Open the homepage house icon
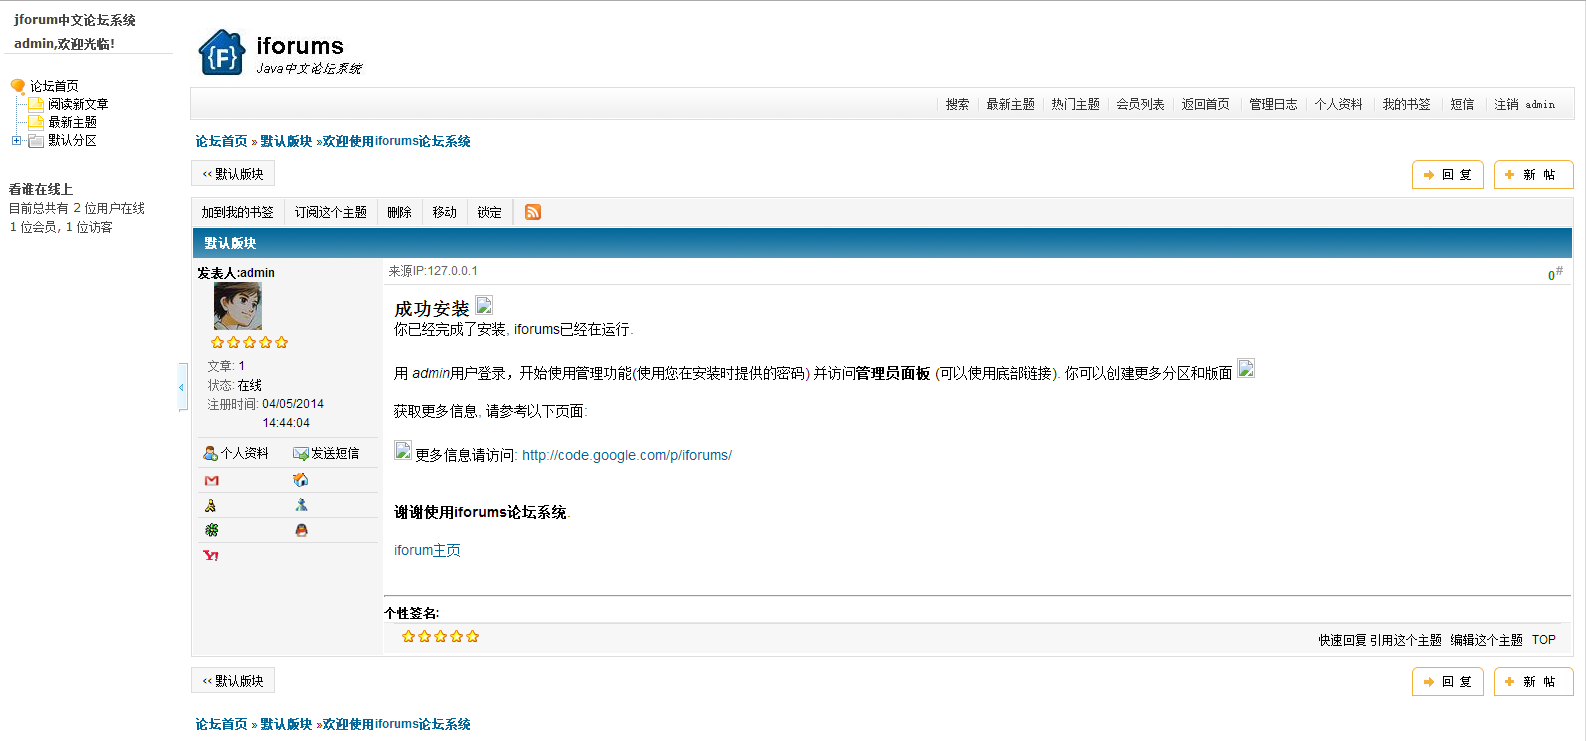1586x741 pixels. point(301,480)
